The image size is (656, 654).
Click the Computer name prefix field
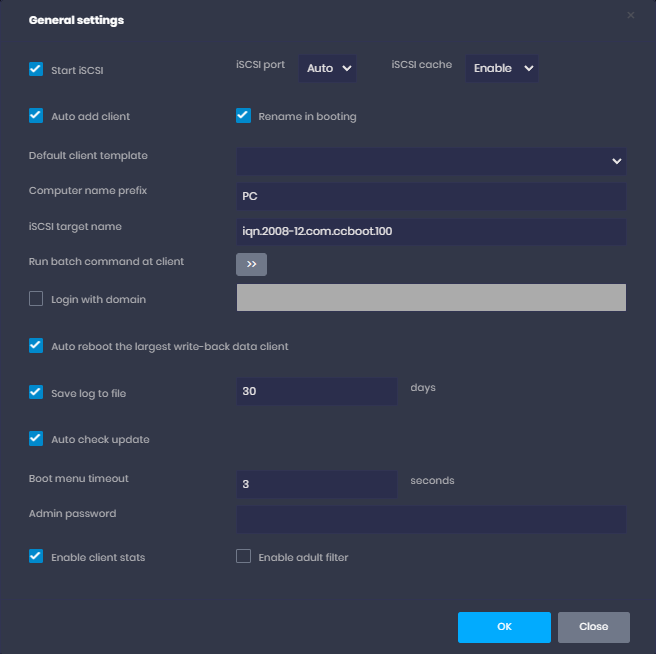(431, 196)
